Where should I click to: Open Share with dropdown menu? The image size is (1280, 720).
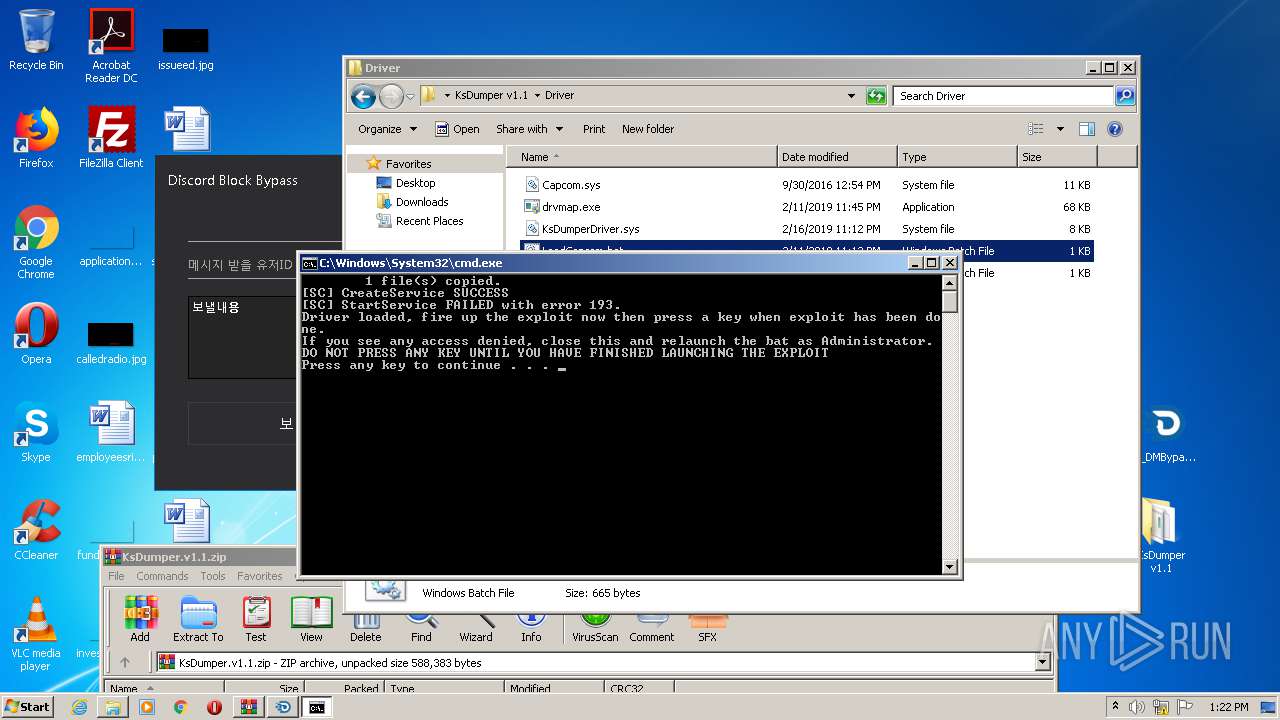click(x=529, y=129)
